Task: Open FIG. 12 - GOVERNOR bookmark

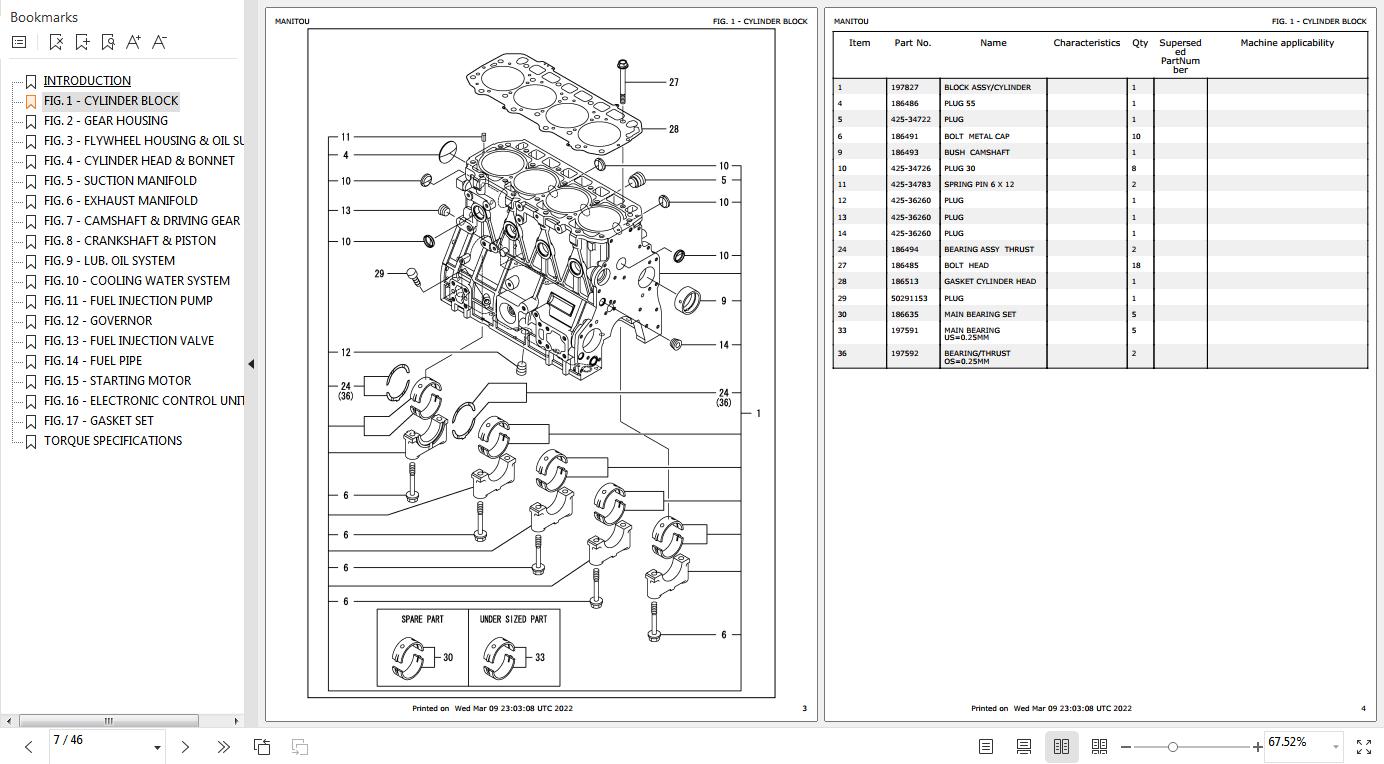Action: (x=98, y=321)
